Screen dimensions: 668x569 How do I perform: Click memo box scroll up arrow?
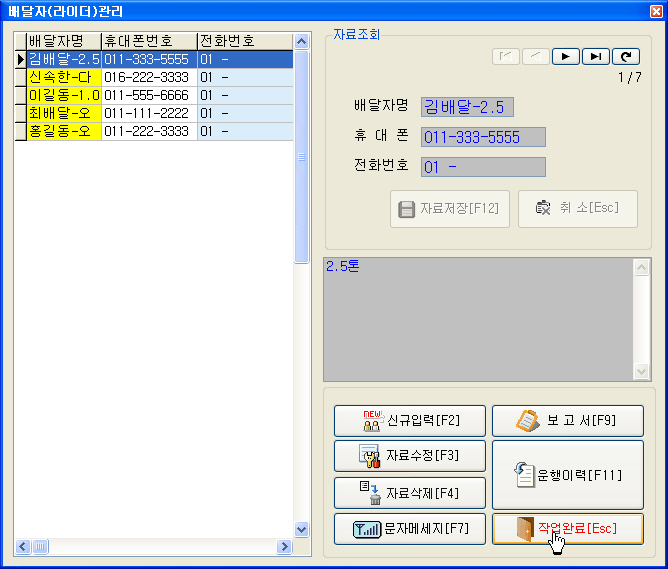(x=642, y=267)
